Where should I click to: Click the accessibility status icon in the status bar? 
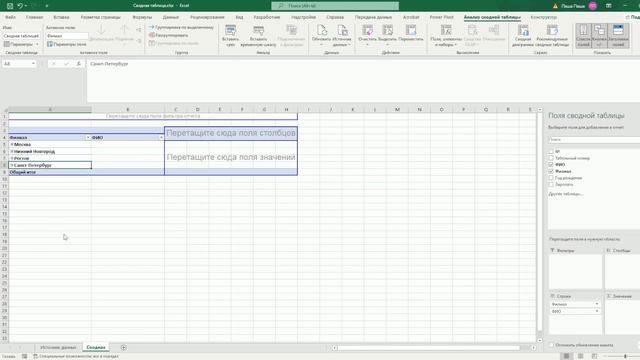(x=36, y=356)
